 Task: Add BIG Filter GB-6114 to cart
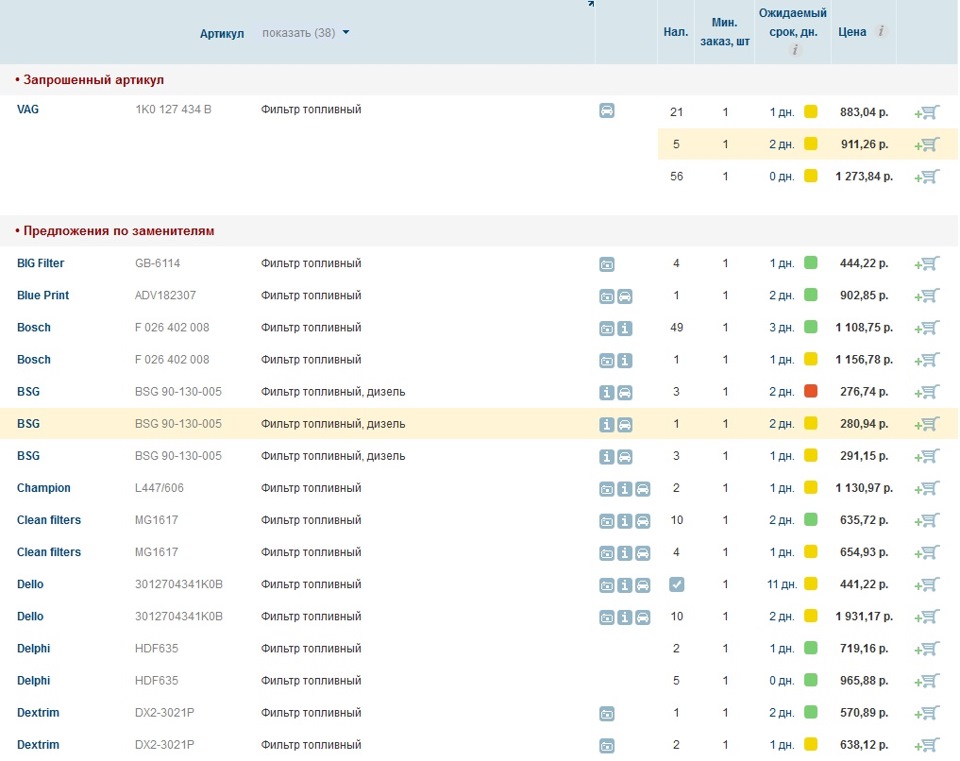tap(927, 264)
